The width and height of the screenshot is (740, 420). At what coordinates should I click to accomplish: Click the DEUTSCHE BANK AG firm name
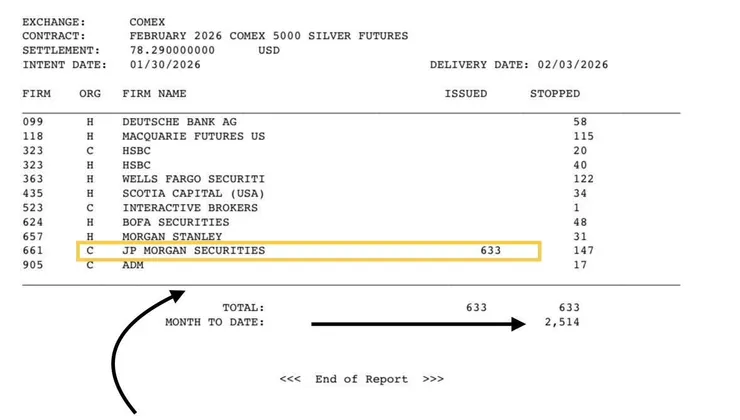tap(172, 121)
